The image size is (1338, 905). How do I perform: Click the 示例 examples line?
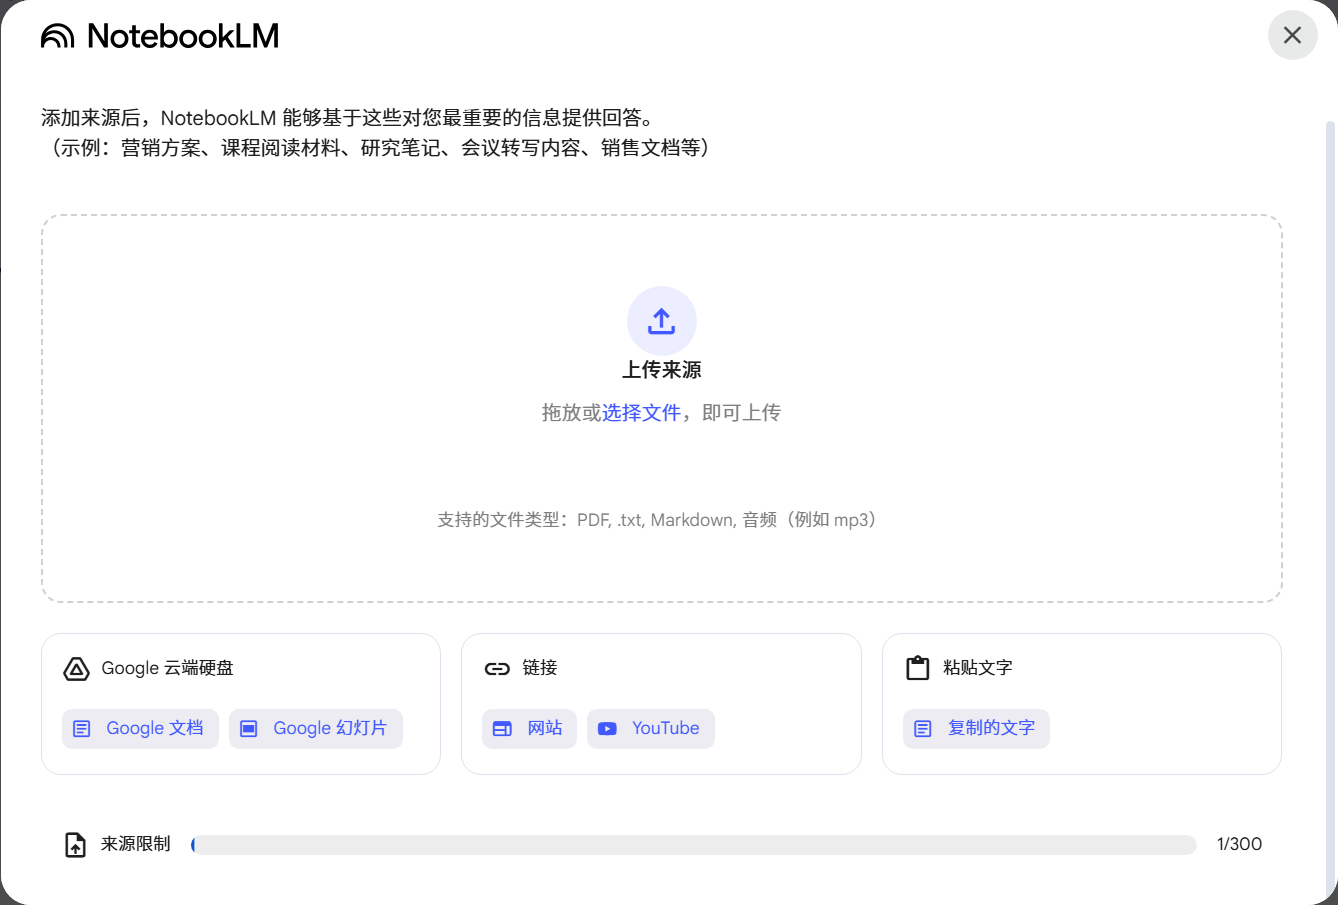[381, 148]
